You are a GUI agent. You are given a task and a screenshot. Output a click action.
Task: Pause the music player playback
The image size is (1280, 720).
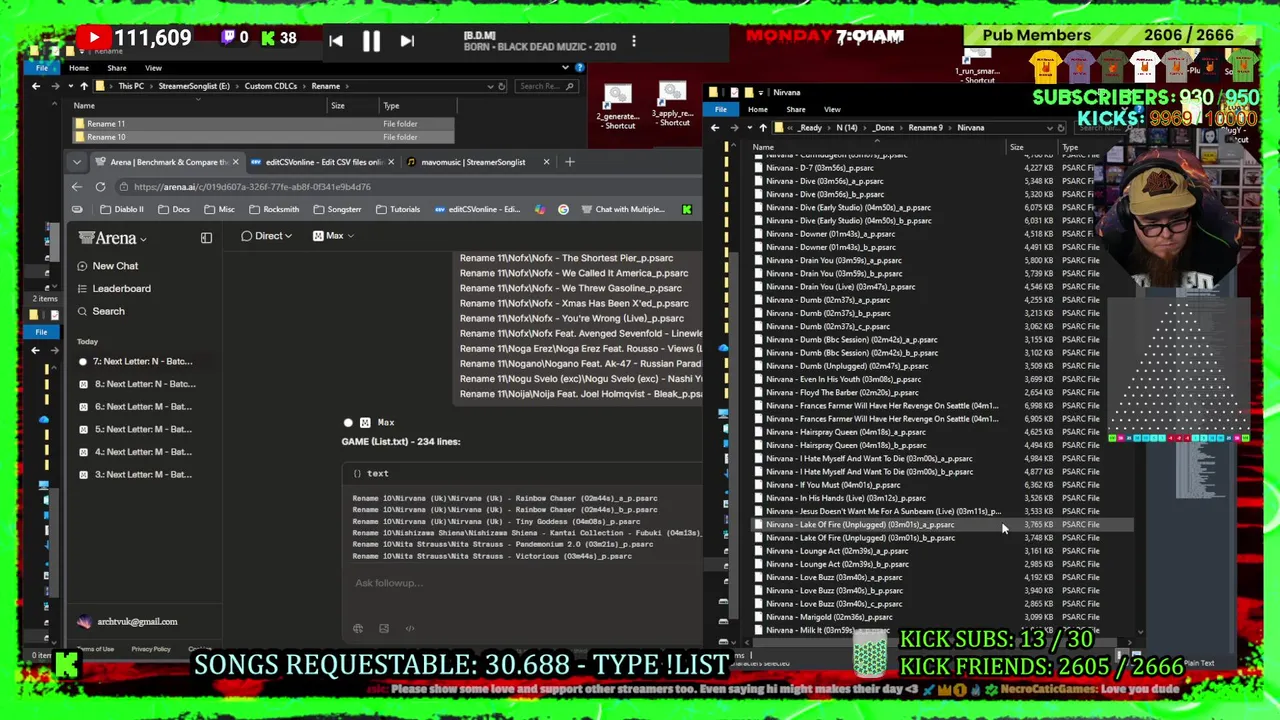coord(371,41)
